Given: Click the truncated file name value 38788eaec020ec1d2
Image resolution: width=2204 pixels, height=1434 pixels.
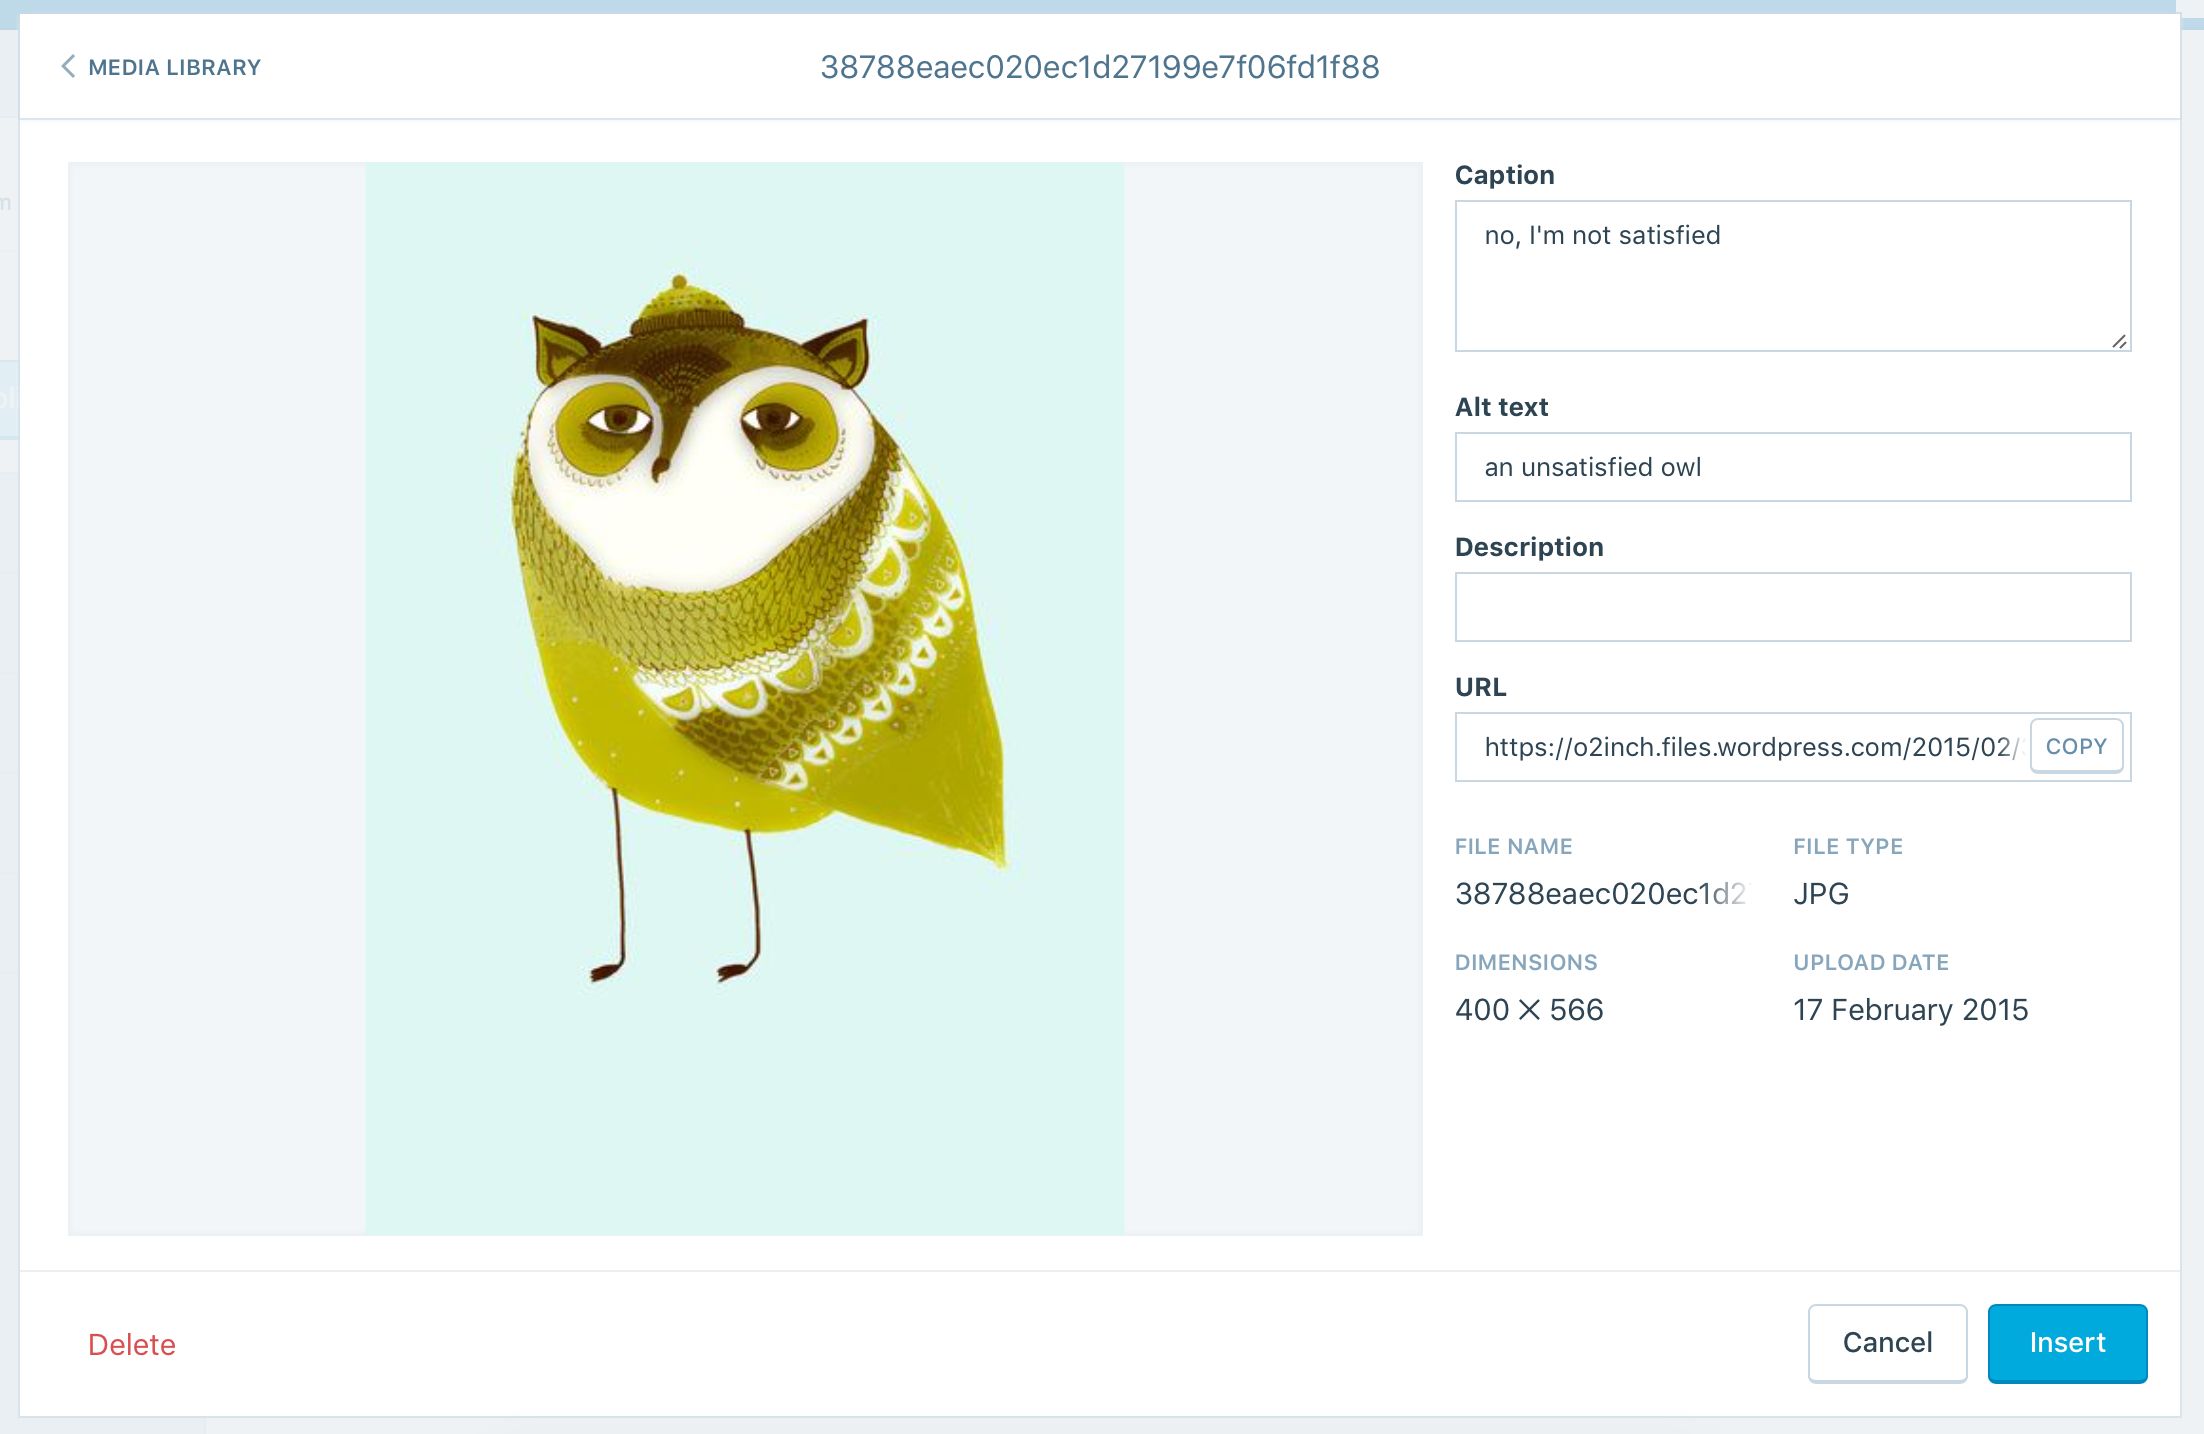Looking at the screenshot, I should click(1600, 894).
